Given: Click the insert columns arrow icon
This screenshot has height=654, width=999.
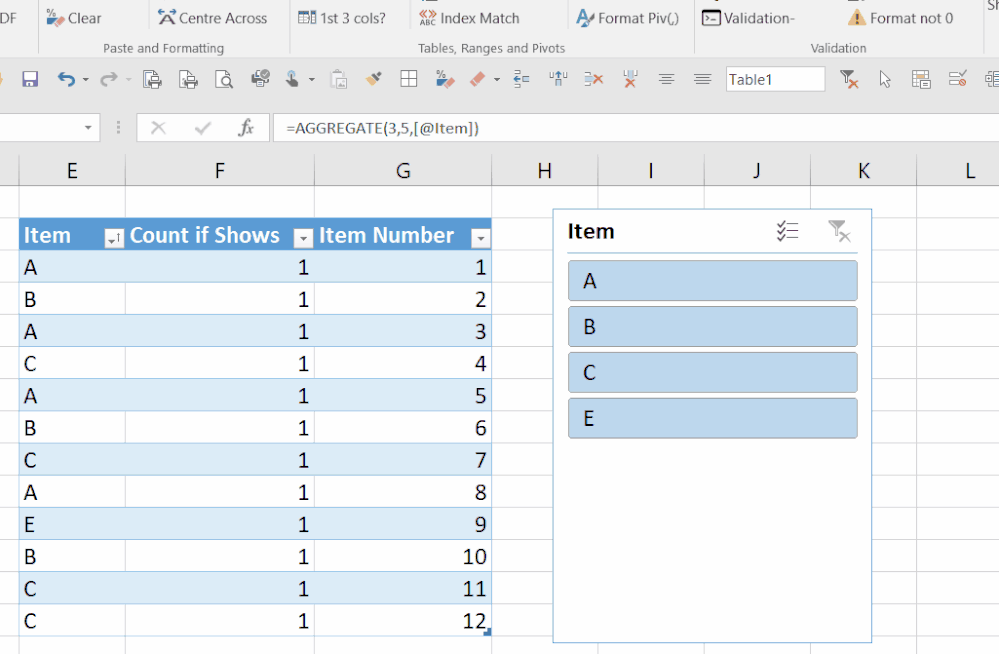Looking at the screenshot, I should 558,79.
